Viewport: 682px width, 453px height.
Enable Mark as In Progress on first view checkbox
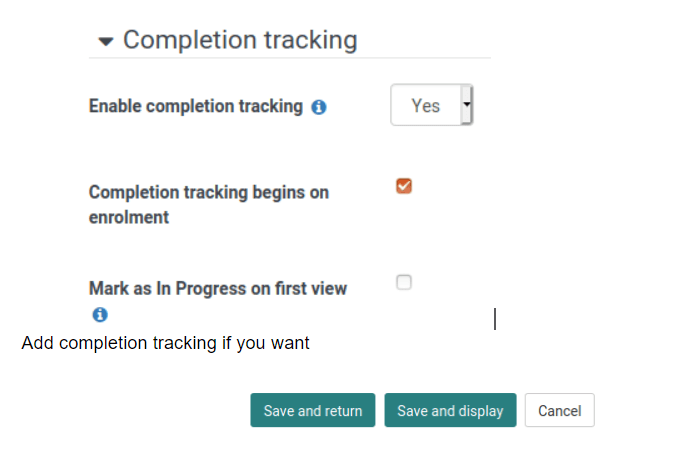[404, 282]
